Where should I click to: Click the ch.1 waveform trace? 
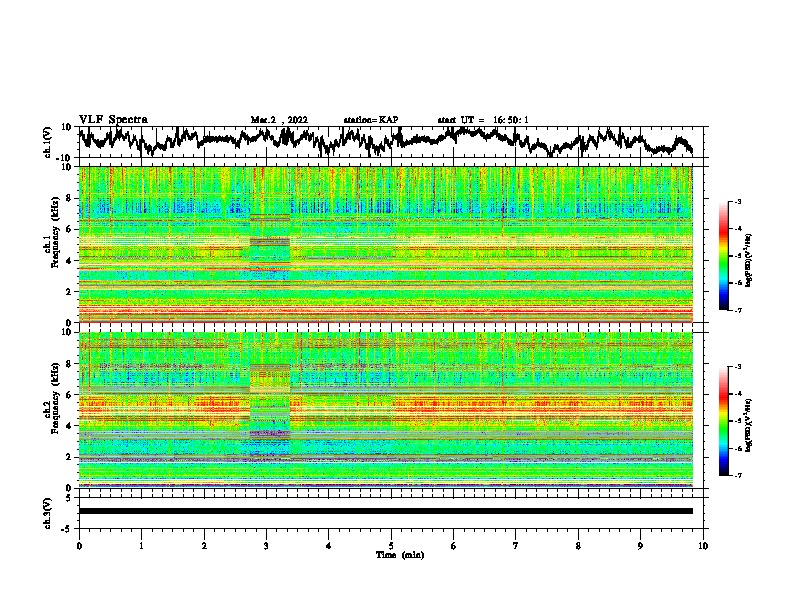(385, 141)
